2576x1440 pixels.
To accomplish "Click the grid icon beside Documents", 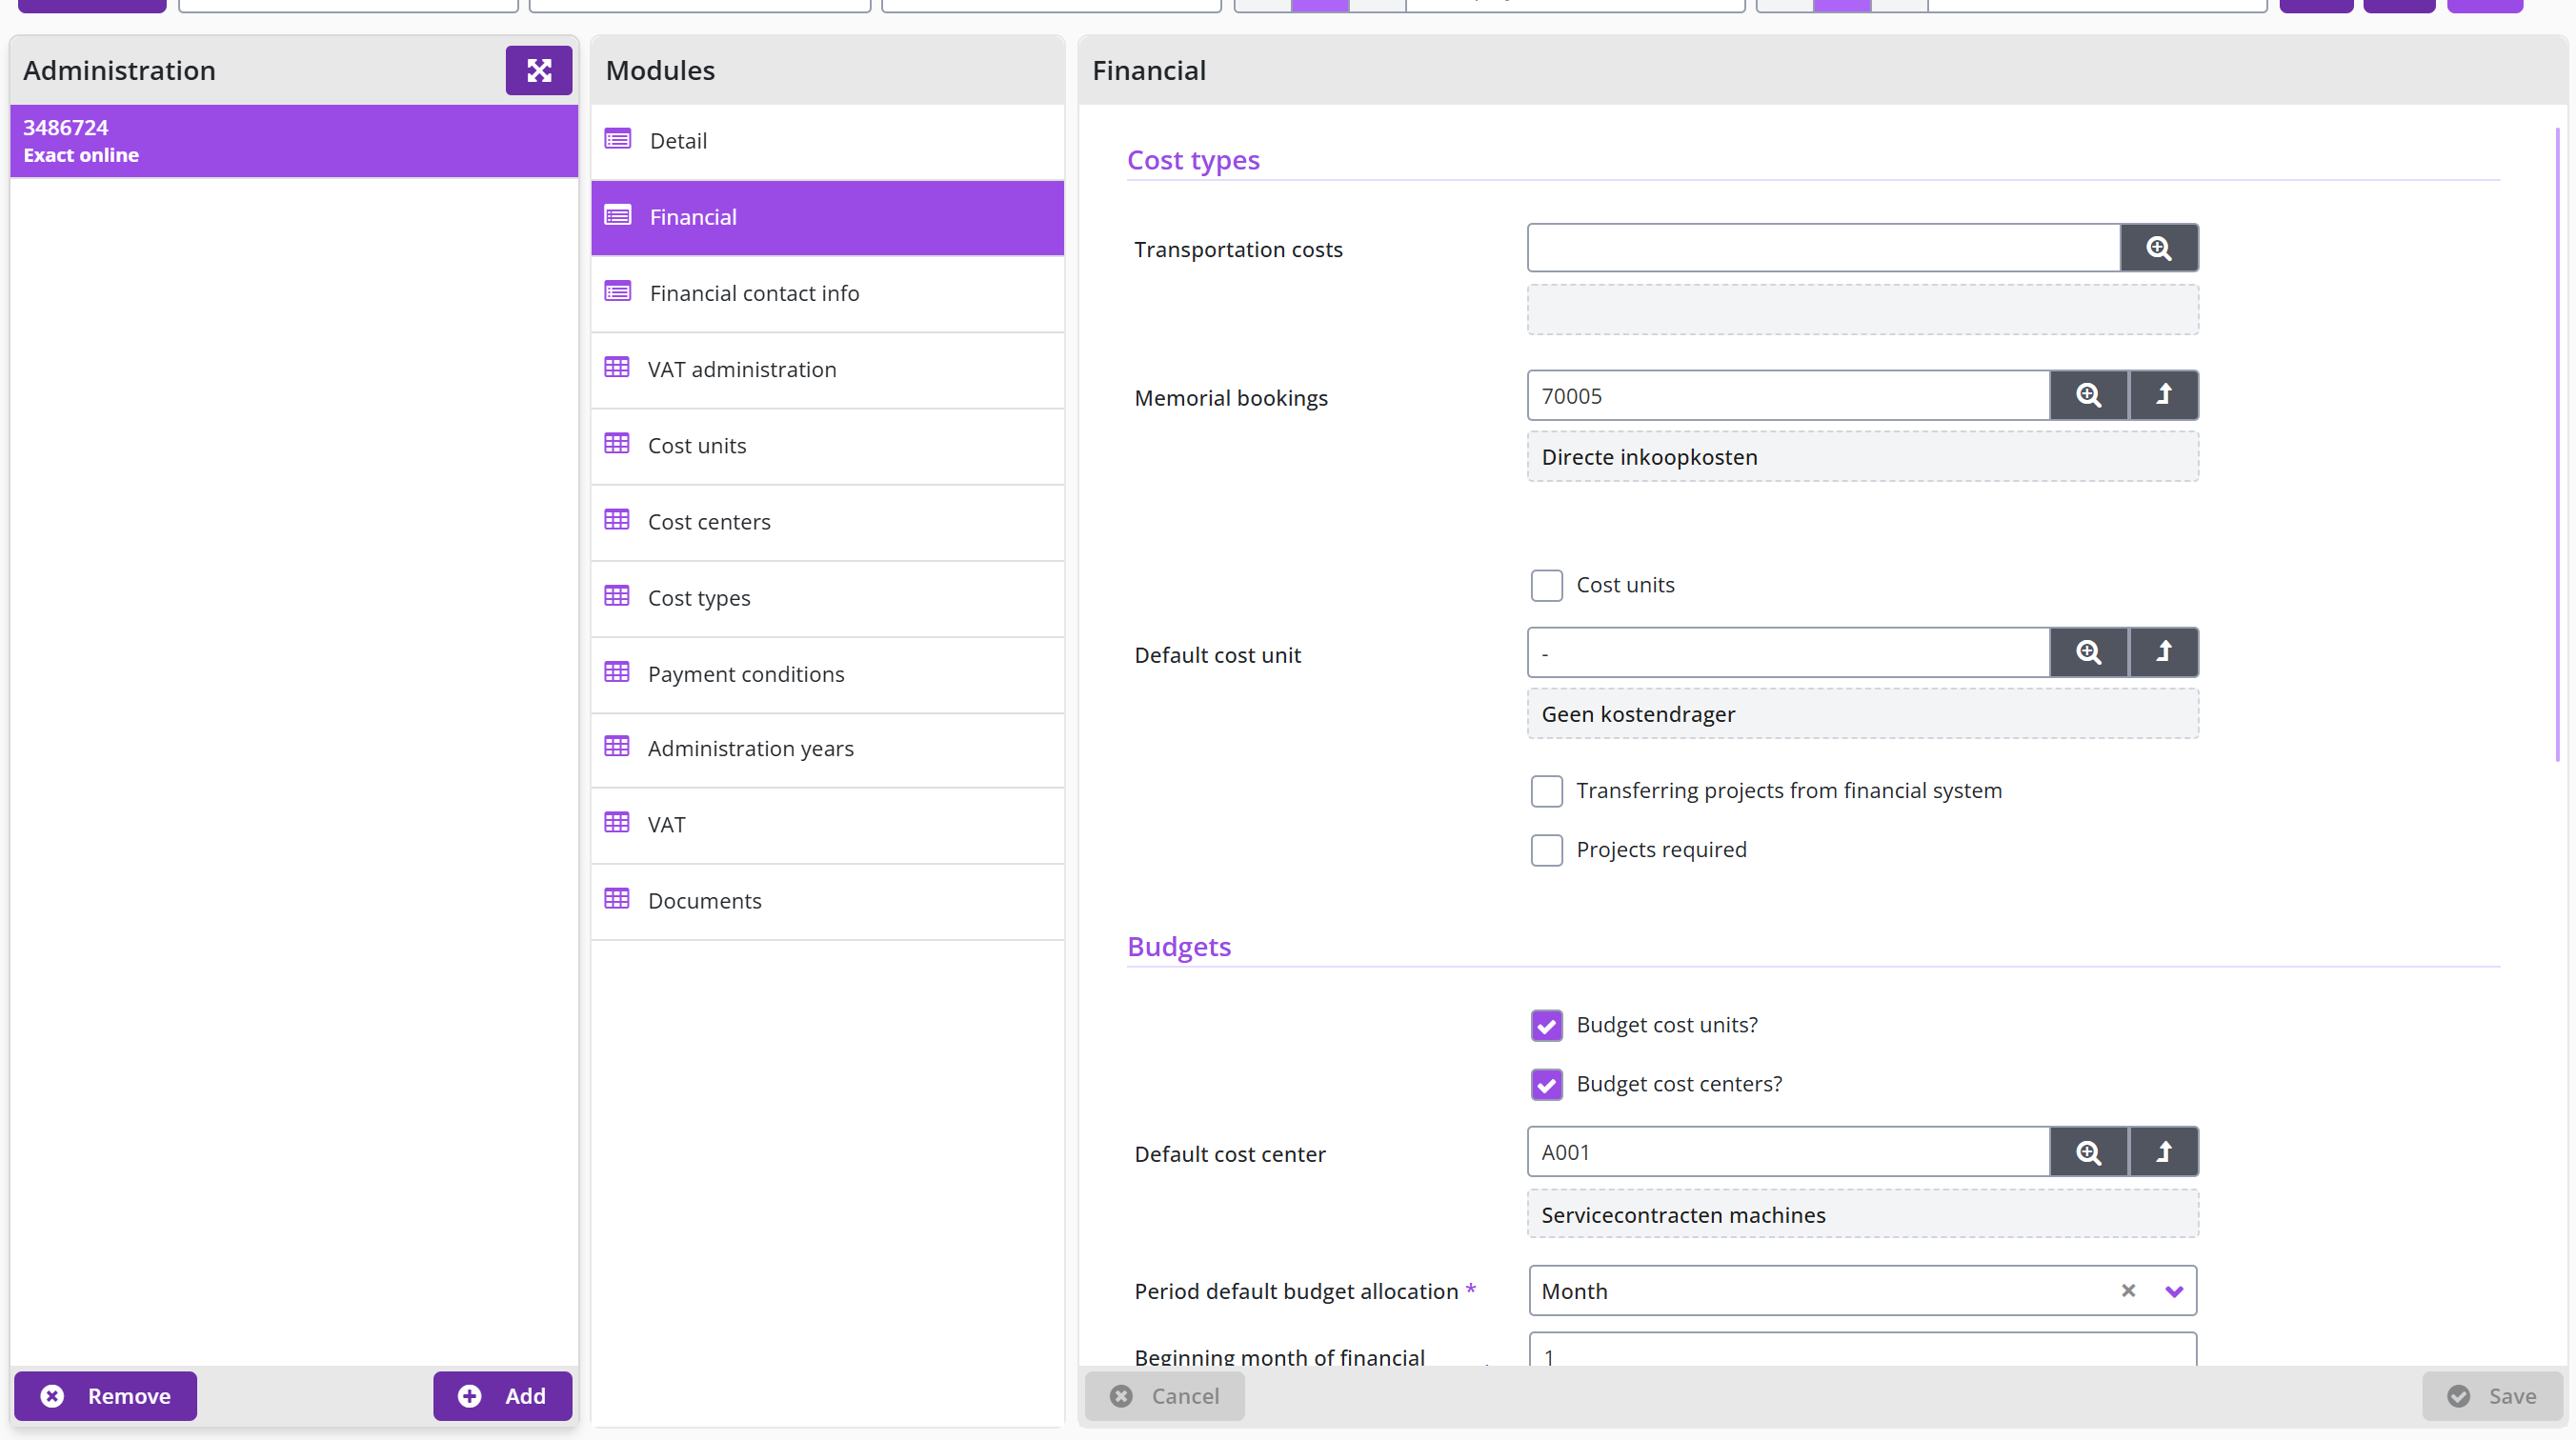I will coord(617,899).
